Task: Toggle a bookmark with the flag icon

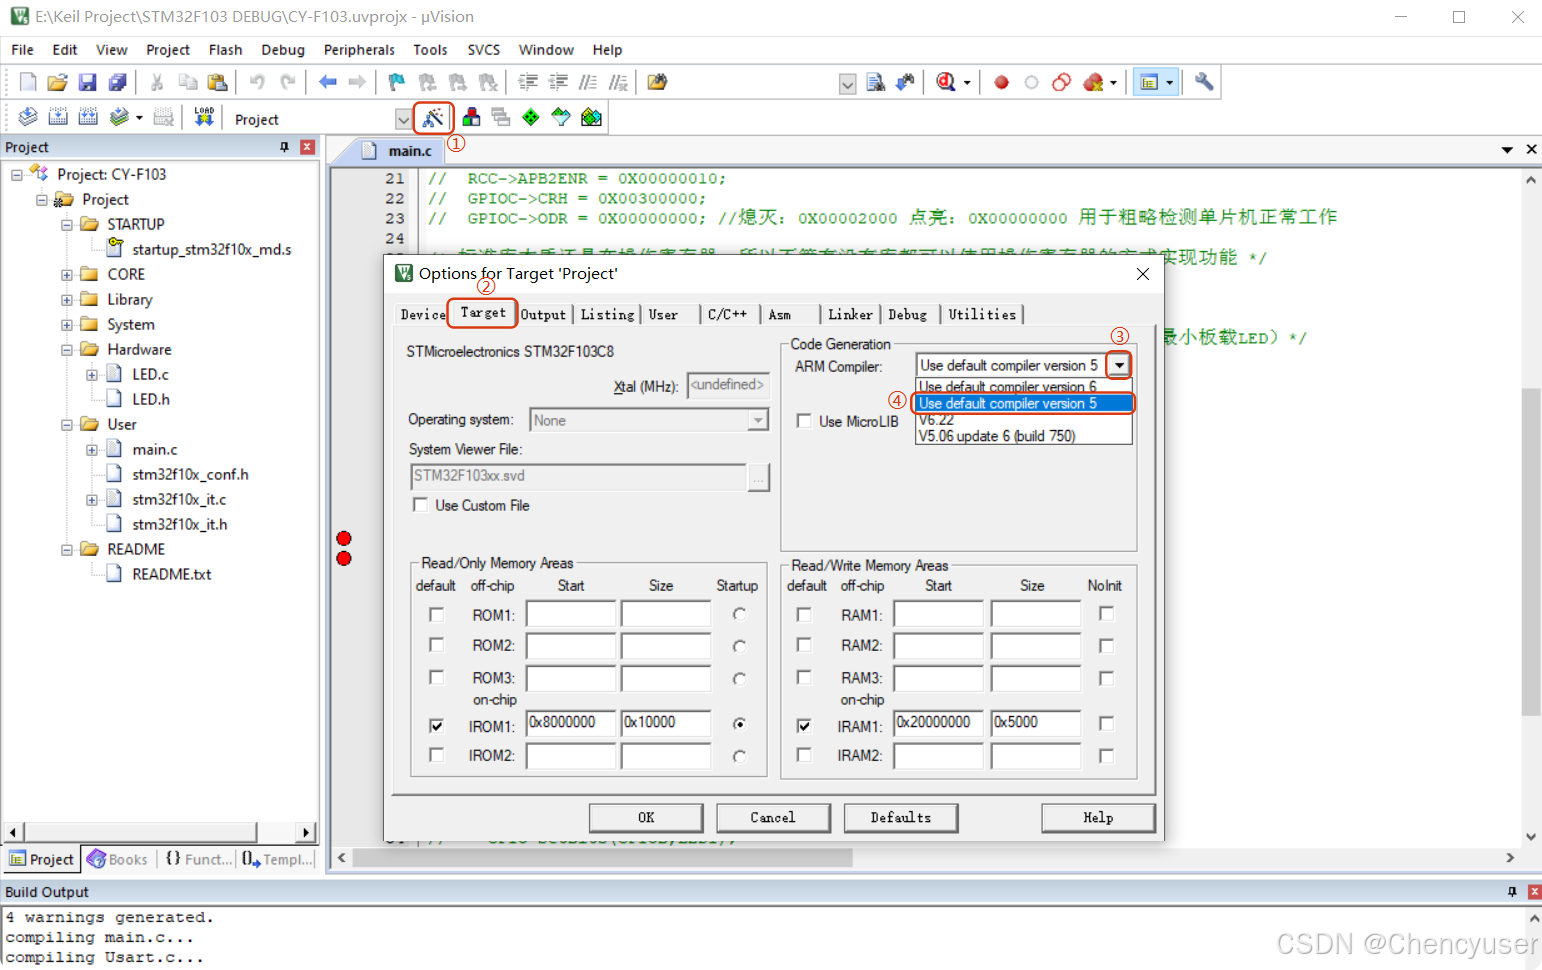Action: (x=397, y=82)
